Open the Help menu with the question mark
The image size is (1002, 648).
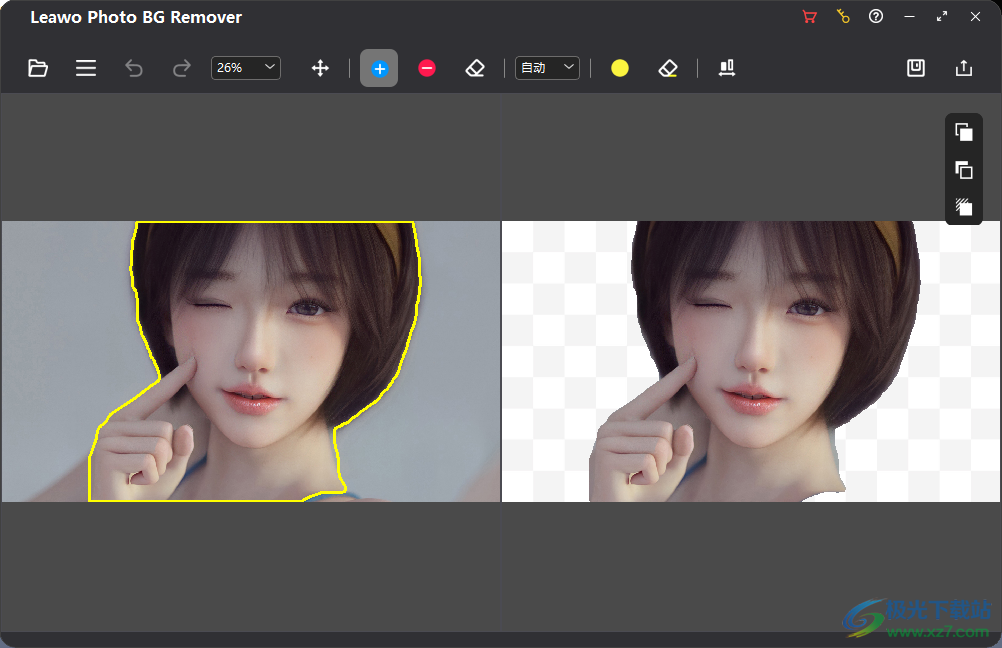876,16
